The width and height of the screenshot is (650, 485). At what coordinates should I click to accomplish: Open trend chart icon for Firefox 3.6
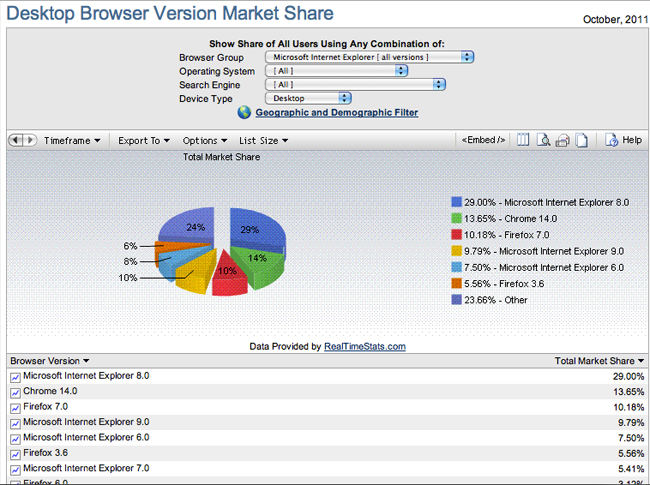tap(15, 454)
